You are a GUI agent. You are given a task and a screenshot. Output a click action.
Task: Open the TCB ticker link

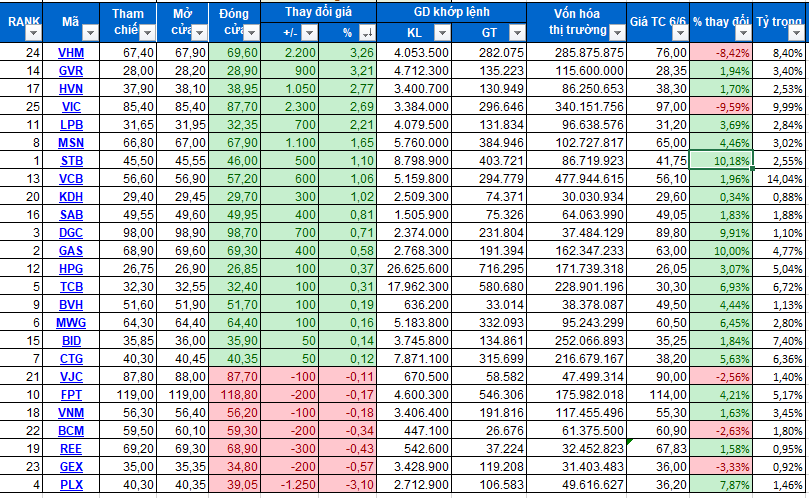click(x=71, y=287)
